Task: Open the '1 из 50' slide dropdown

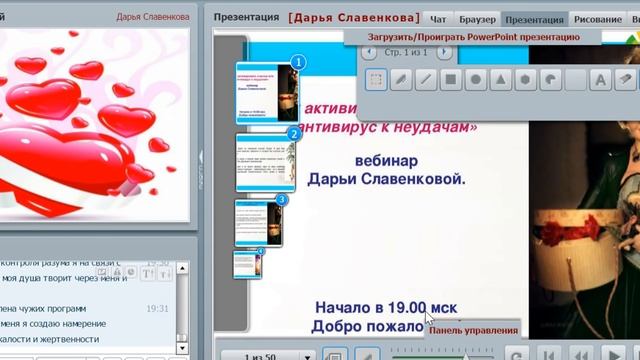Action: coord(268,356)
